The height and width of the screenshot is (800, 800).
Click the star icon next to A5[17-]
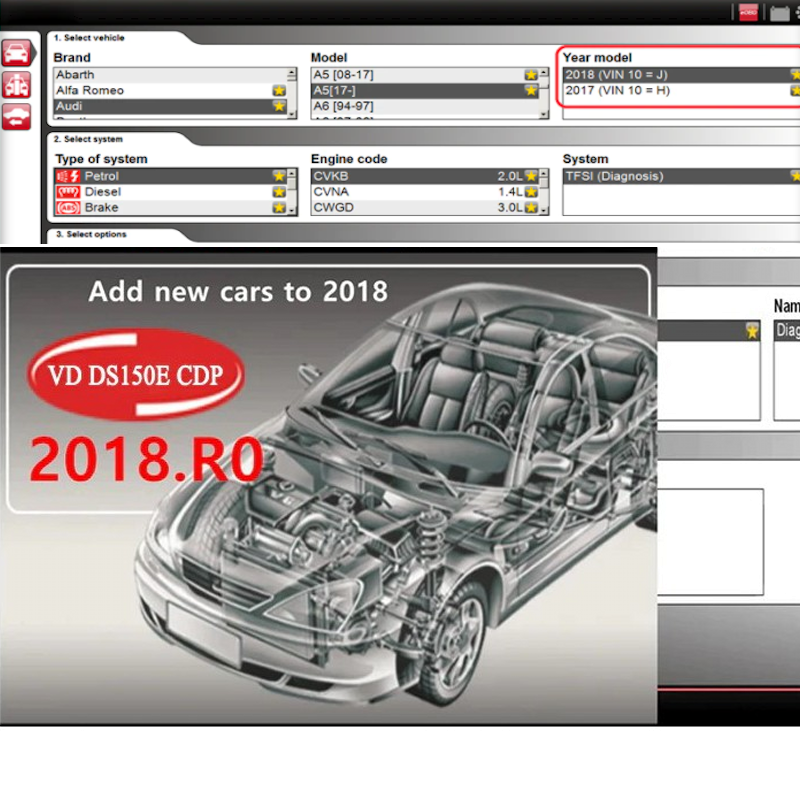[x=531, y=91]
